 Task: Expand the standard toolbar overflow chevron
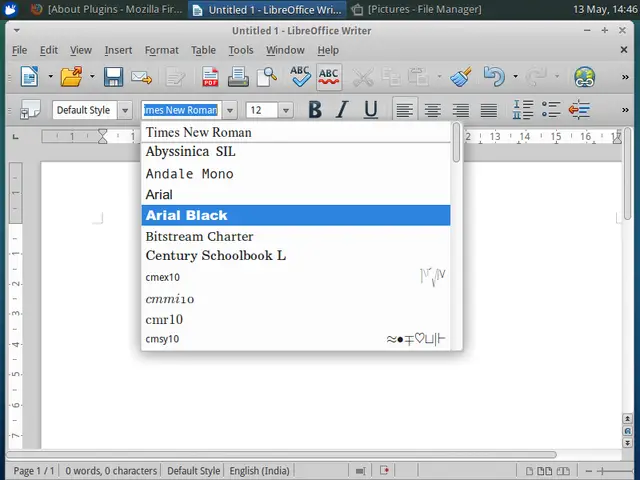pyautogui.click(x=625, y=77)
